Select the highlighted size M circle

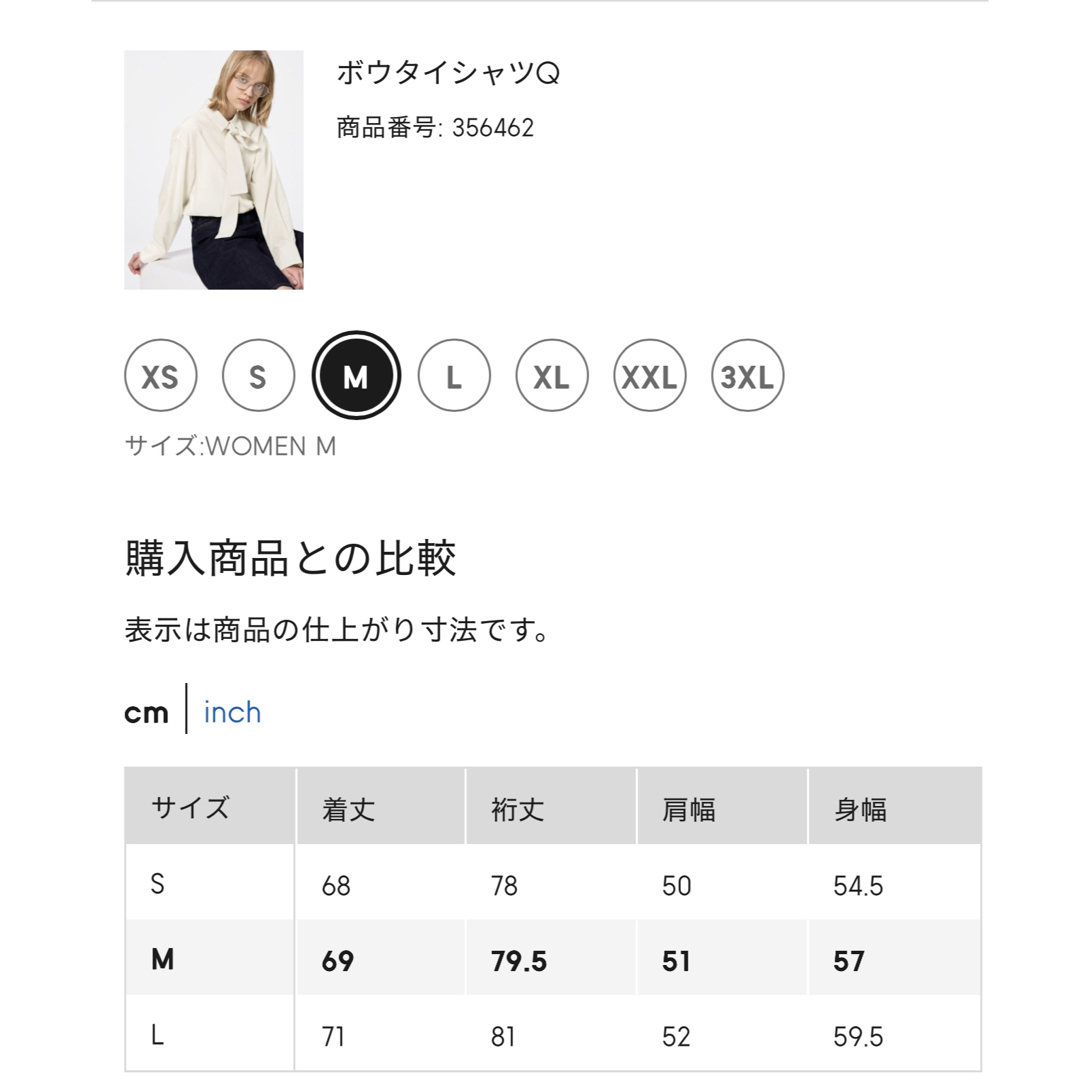[x=356, y=375]
